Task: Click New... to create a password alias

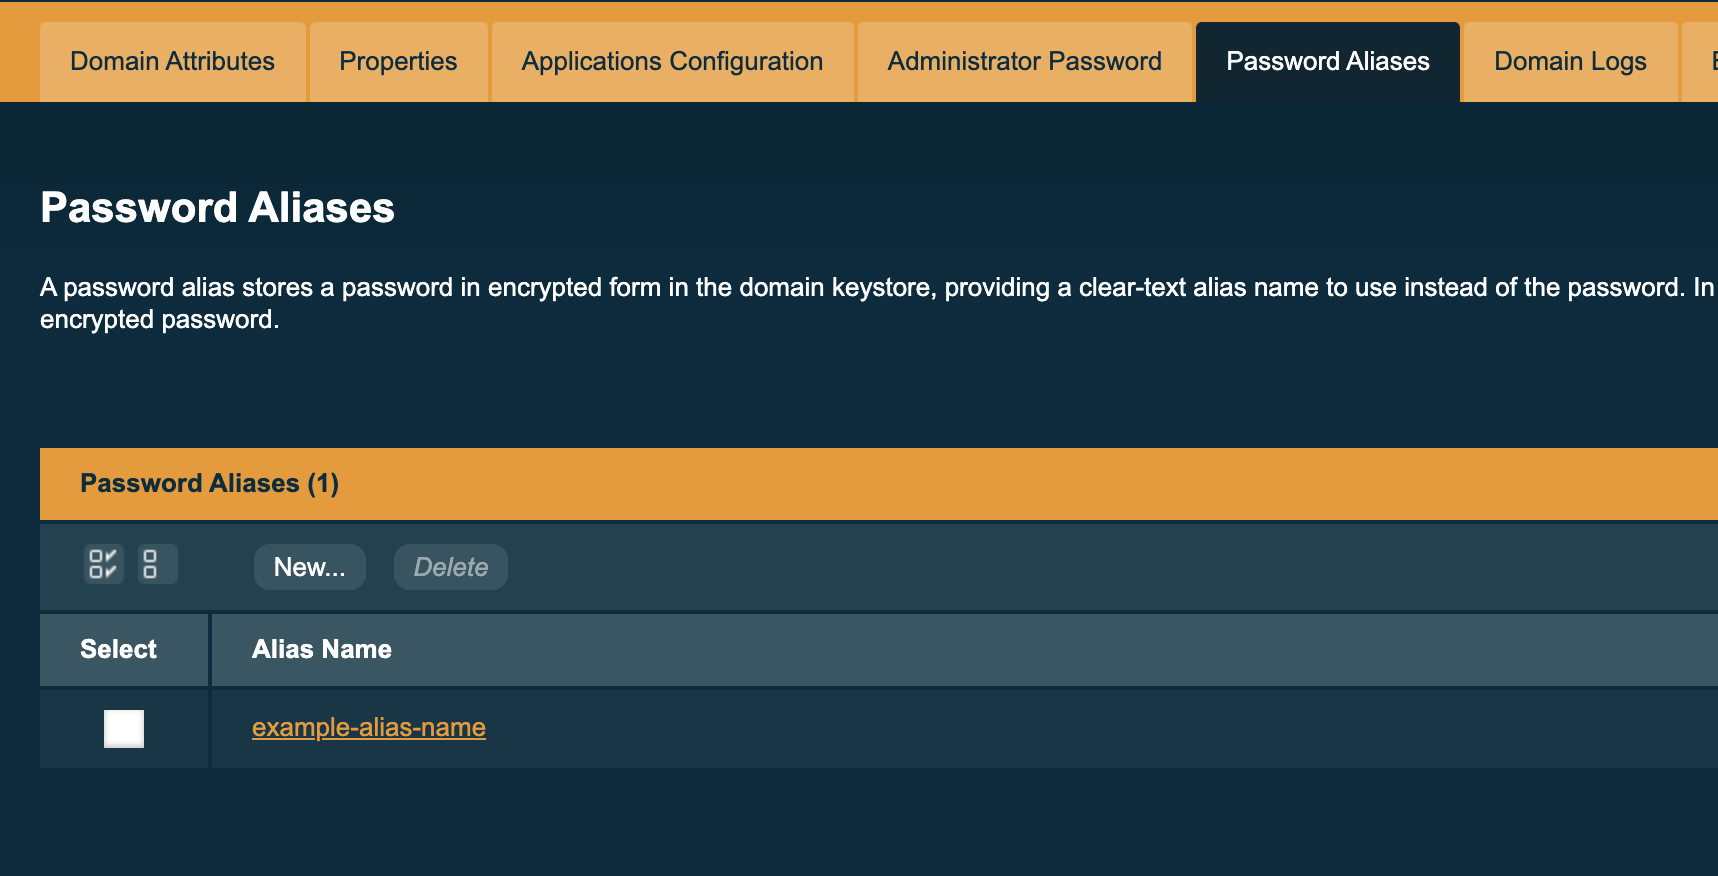Action: pos(309,566)
